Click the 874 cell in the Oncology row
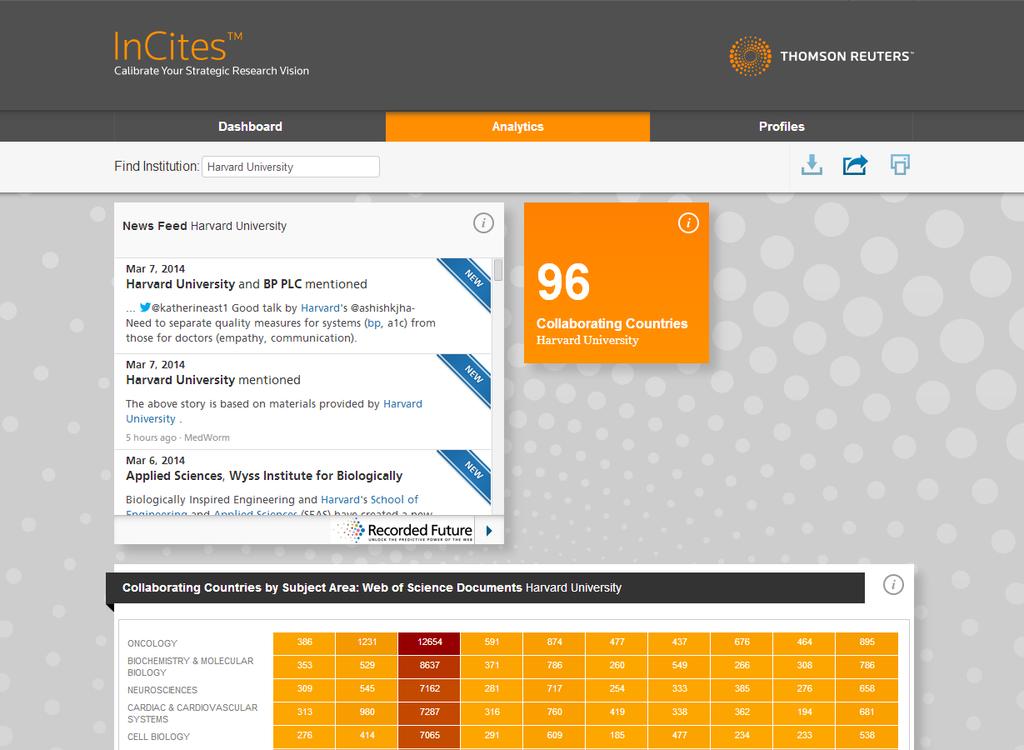1024x750 pixels. [554, 642]
